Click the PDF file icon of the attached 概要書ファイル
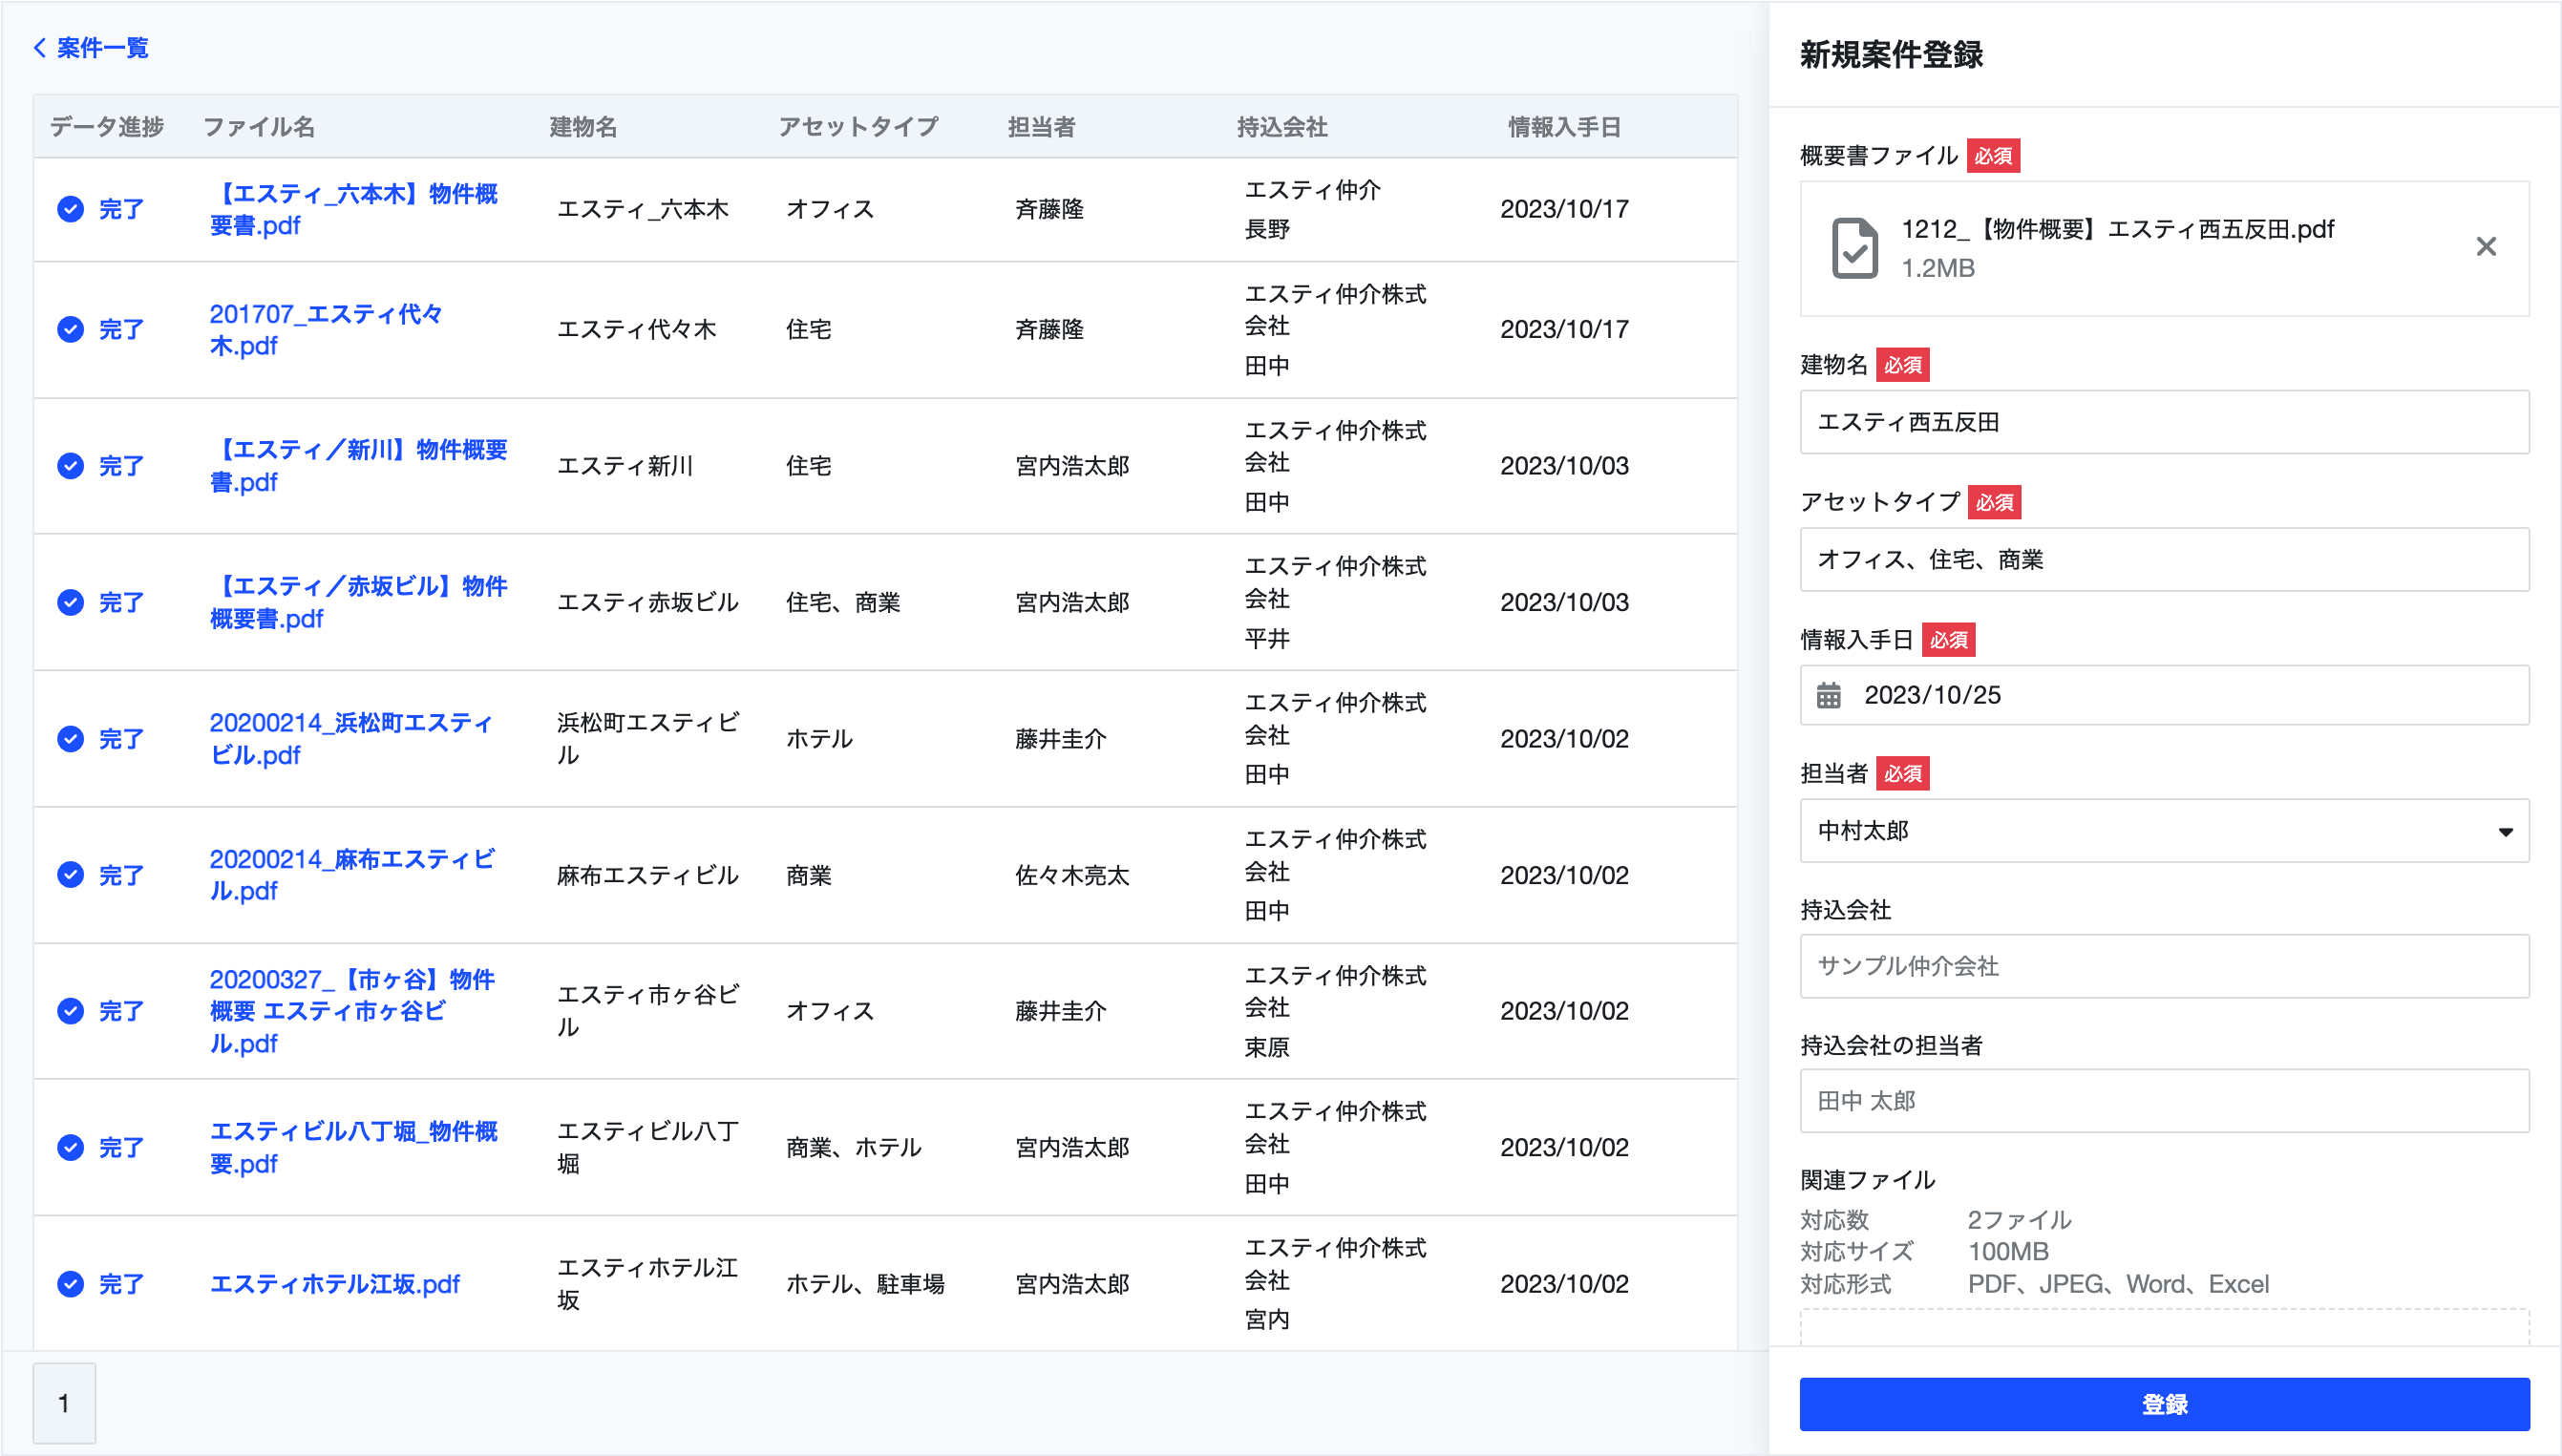The image size is (2562, 1456). point(1856,247)
